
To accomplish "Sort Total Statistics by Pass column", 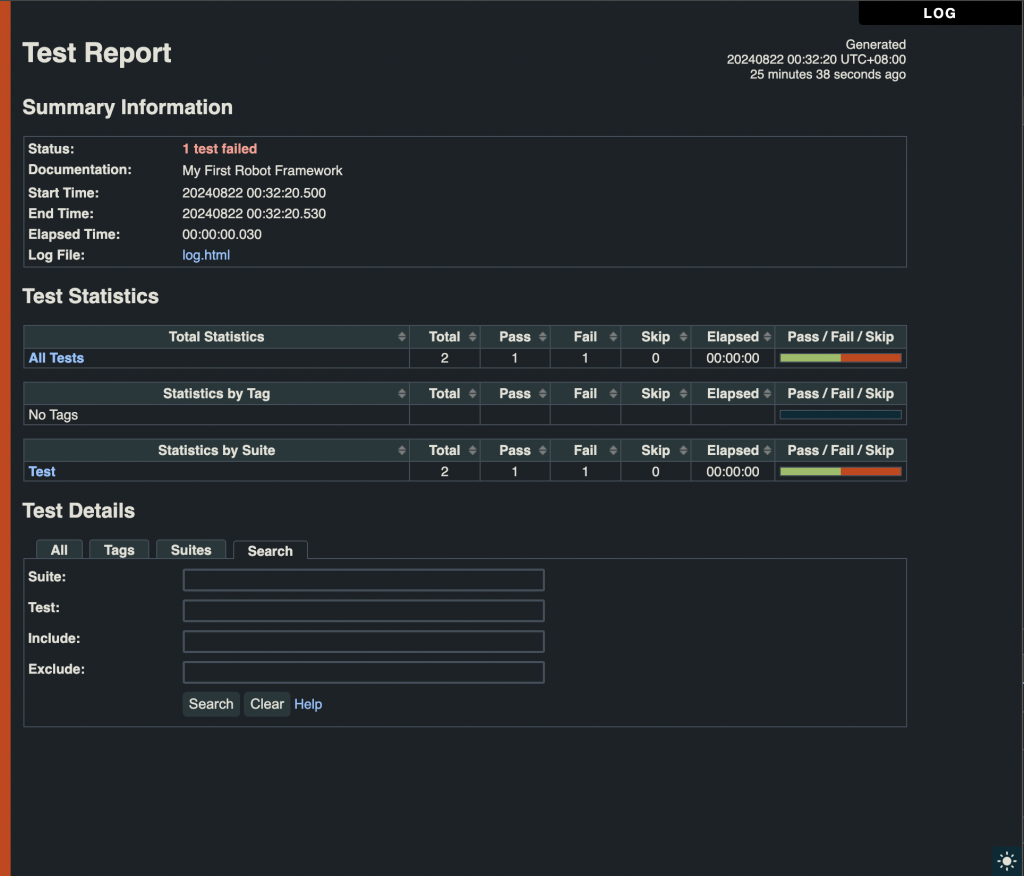I will coord(515,336).
